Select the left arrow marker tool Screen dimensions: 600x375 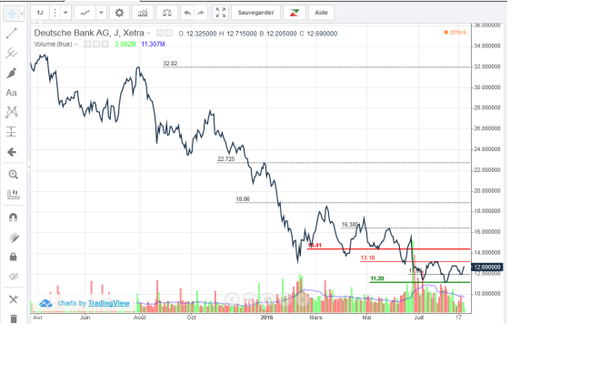click(x=11, y=152)
